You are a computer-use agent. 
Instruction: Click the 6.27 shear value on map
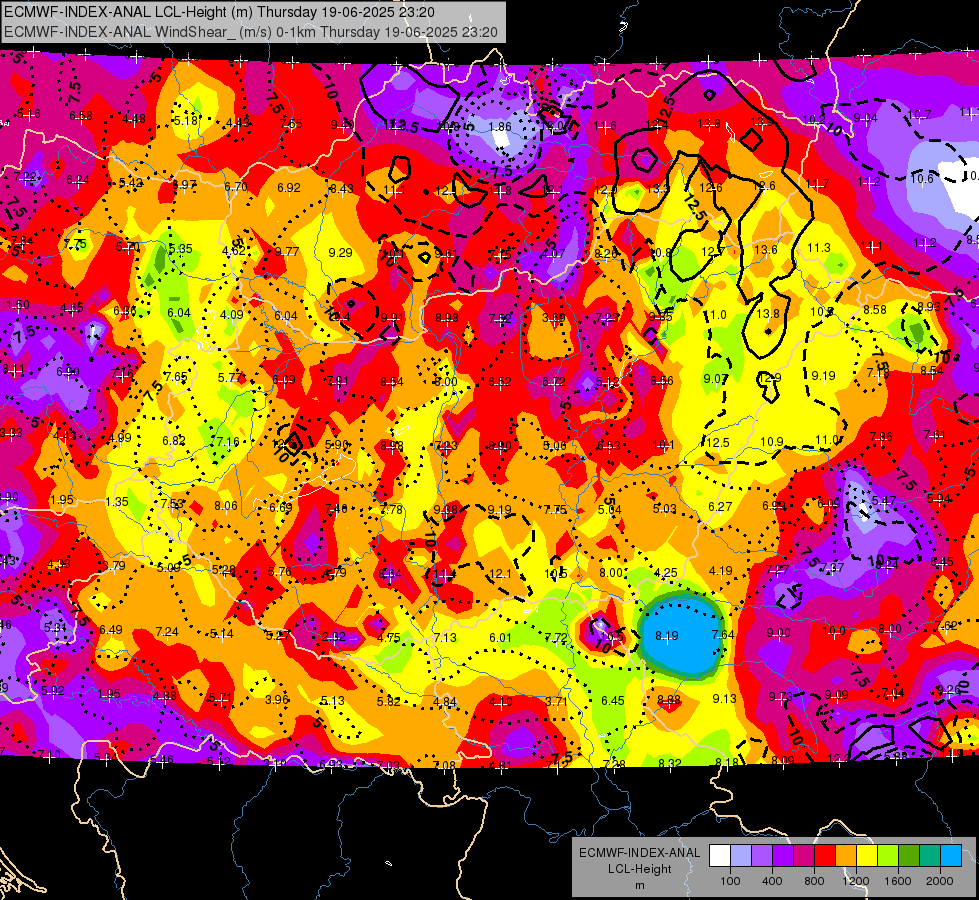[x=720, y=507]
